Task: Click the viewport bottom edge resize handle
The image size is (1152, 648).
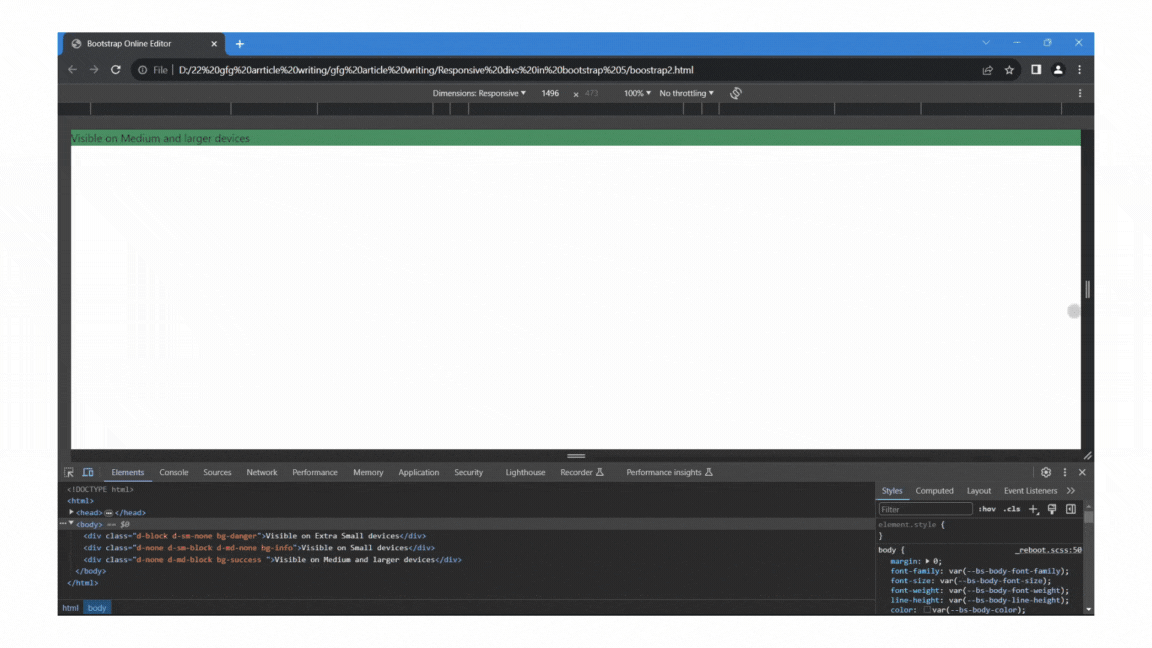Action: coord(576,456)
